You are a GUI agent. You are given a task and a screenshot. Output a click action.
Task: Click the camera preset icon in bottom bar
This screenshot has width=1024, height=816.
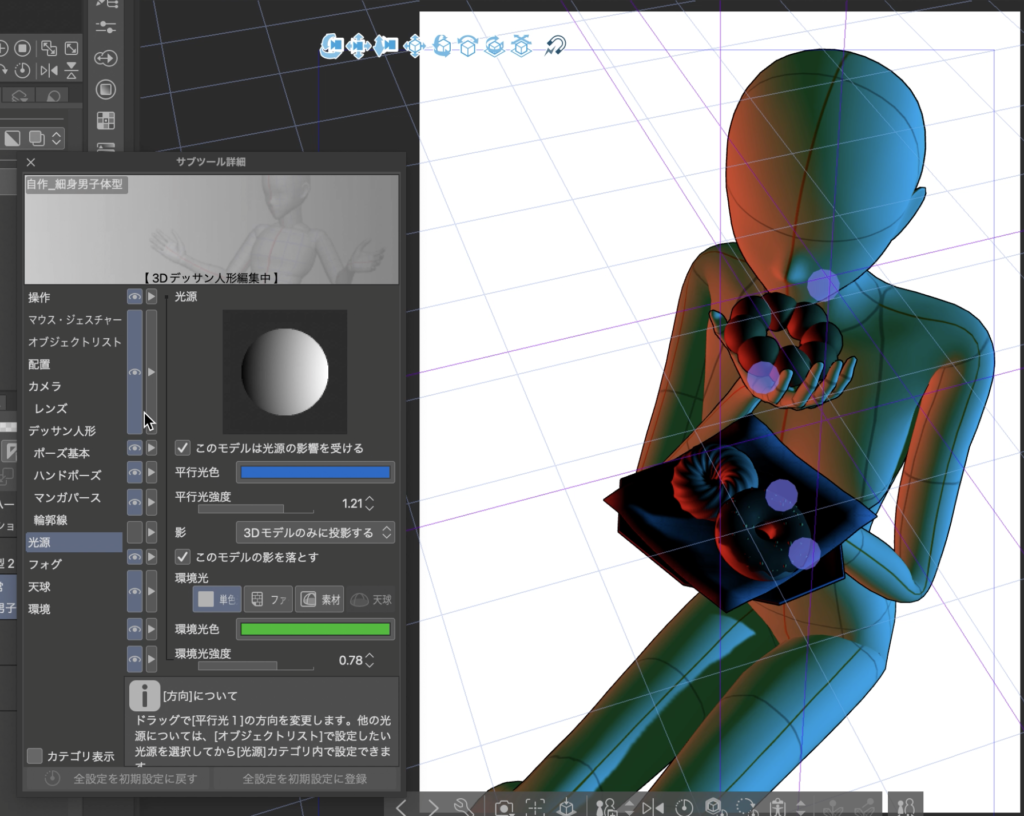pos(505,806)
